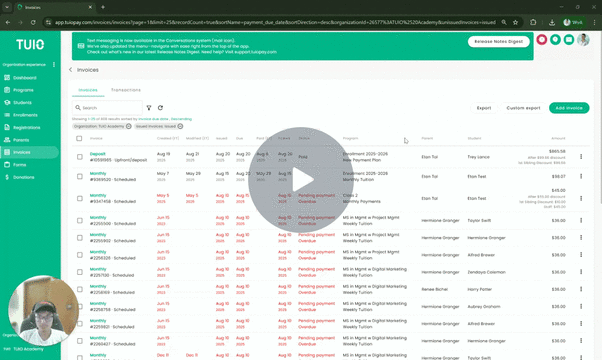Open the three-dot menu for Trey Lance's invoice
602x360 pixels.
[x=581, y=157]
